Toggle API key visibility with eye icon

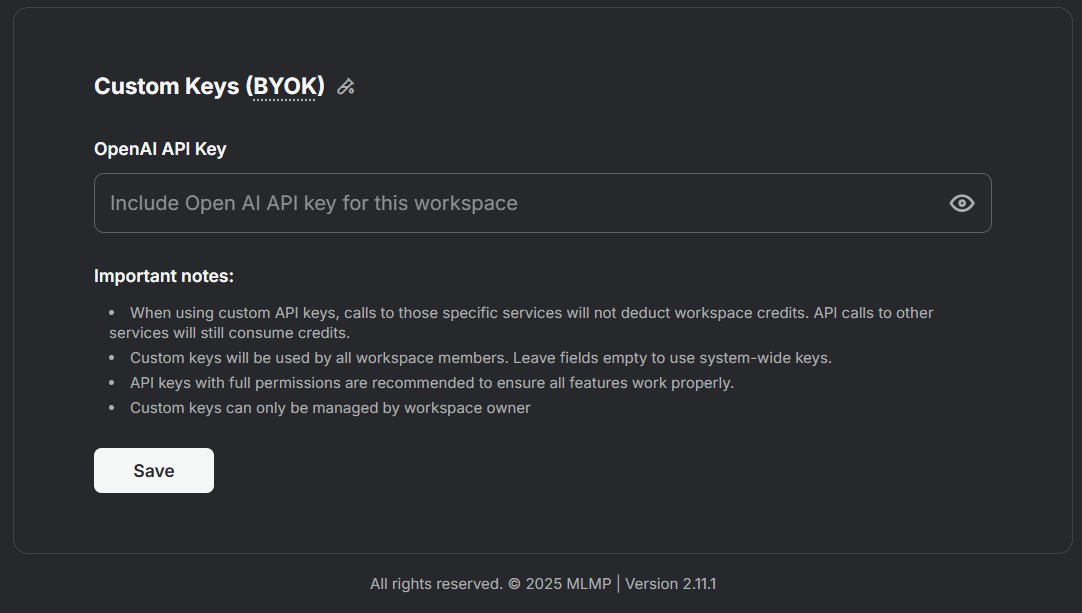tap(961, 203)
